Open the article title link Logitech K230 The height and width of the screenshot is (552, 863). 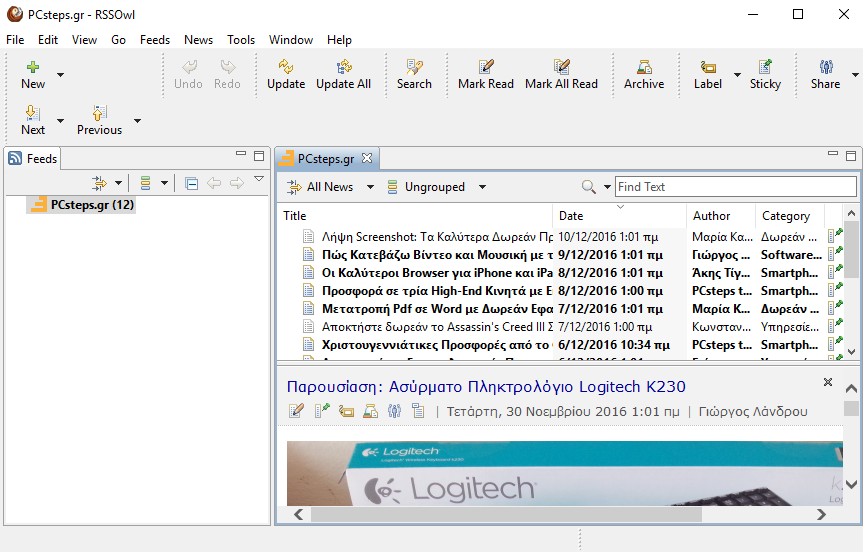(486, 386)
